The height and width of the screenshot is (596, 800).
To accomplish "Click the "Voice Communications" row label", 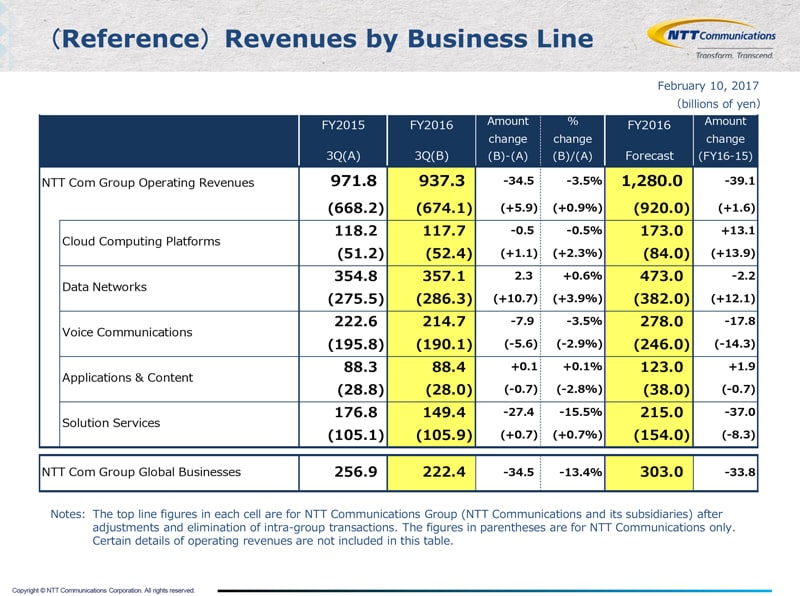I will (x=127, y=332).
